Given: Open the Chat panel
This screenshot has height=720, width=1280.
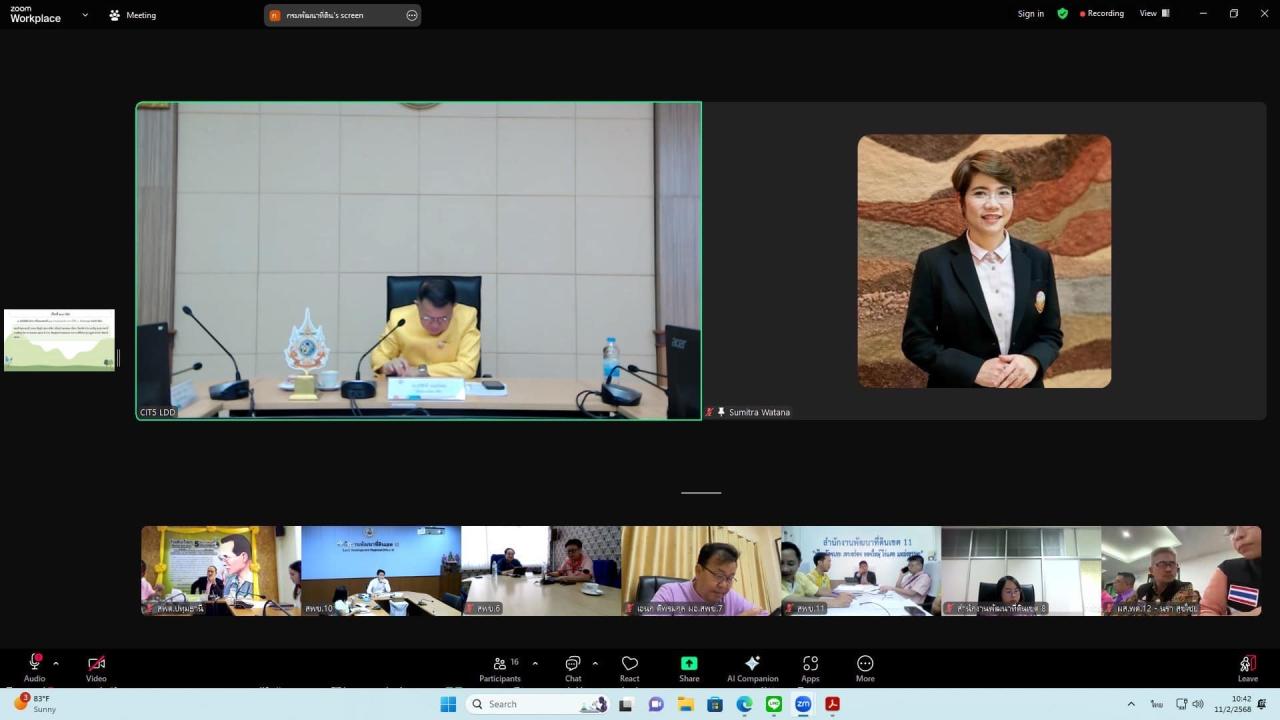Looking at the screenshot, I should 573,665.
